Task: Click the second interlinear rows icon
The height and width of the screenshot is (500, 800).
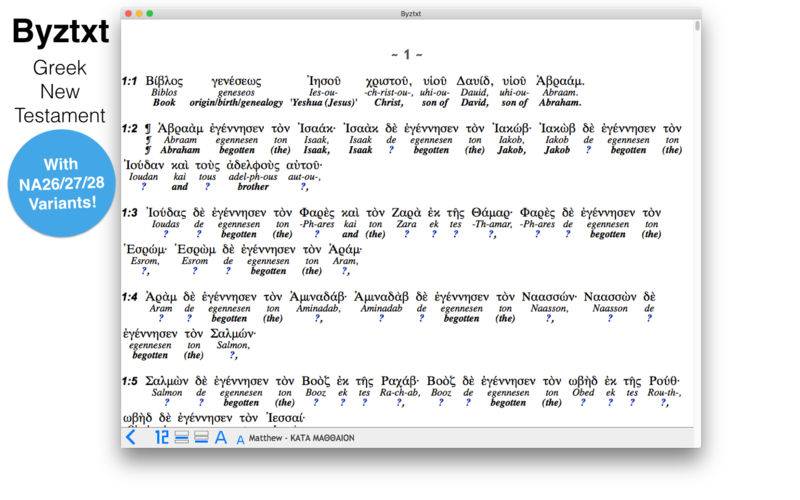Action: point(201,437)
